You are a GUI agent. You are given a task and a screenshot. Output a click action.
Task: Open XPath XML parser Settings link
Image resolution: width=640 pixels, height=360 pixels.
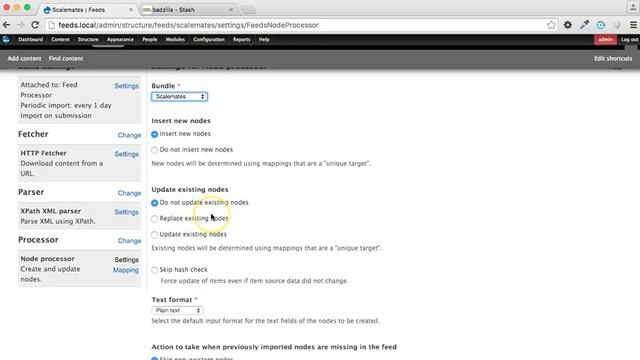(127, 212)
